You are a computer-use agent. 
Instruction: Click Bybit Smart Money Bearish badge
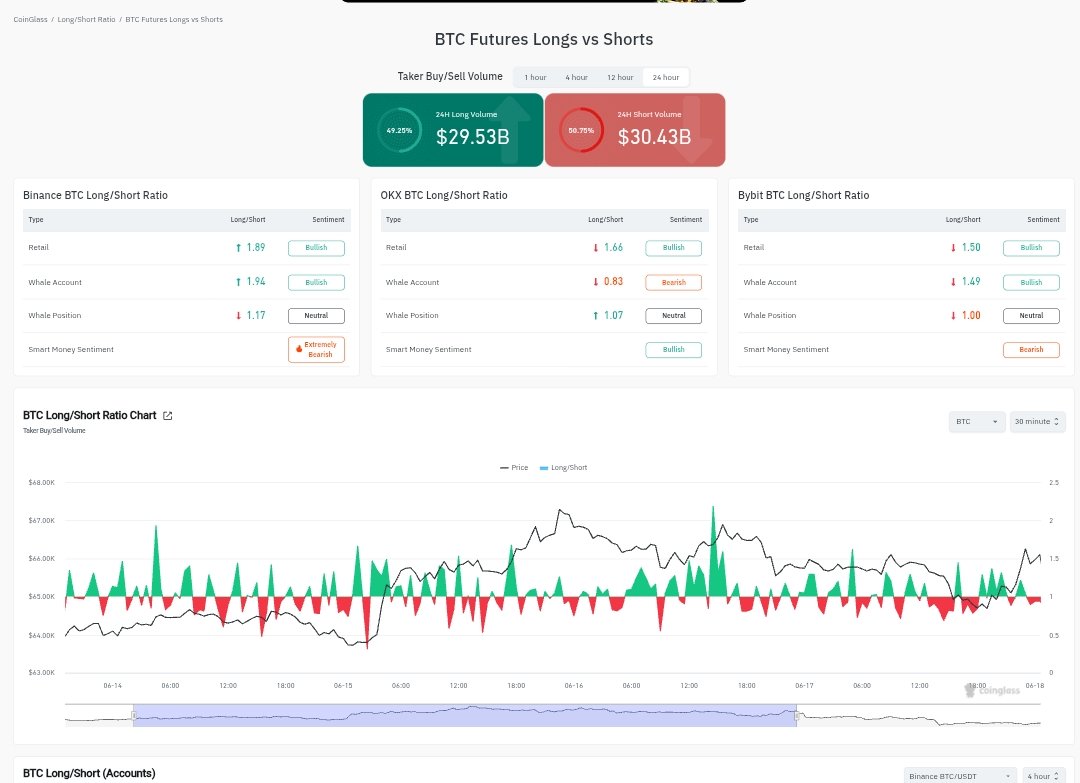pos(1031,350)
